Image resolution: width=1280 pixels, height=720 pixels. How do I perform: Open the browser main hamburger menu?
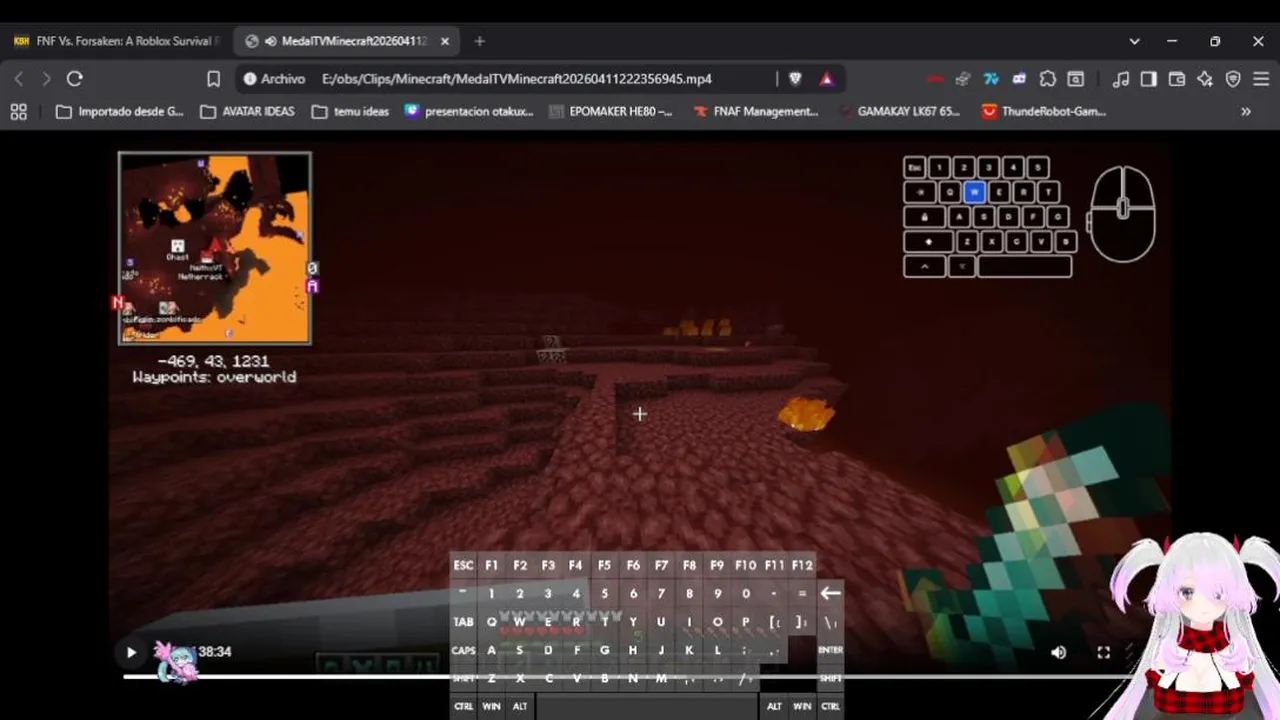(1261, 79)
